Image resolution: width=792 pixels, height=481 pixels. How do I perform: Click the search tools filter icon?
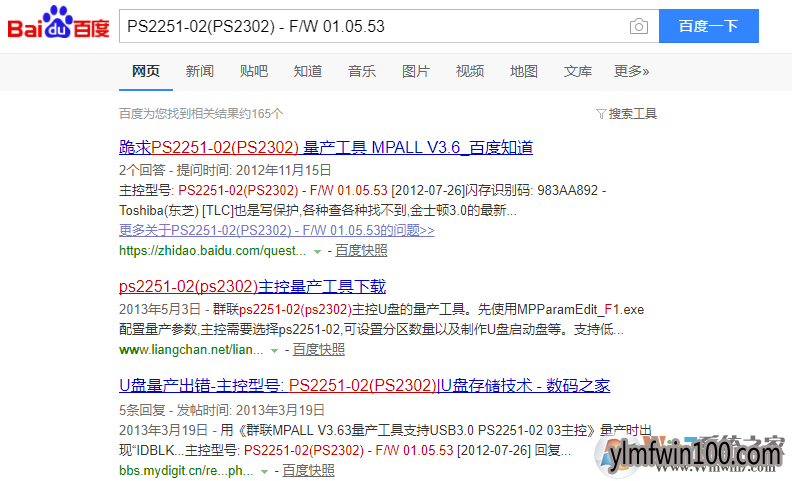pyautogui.click(x=601, y=114)
